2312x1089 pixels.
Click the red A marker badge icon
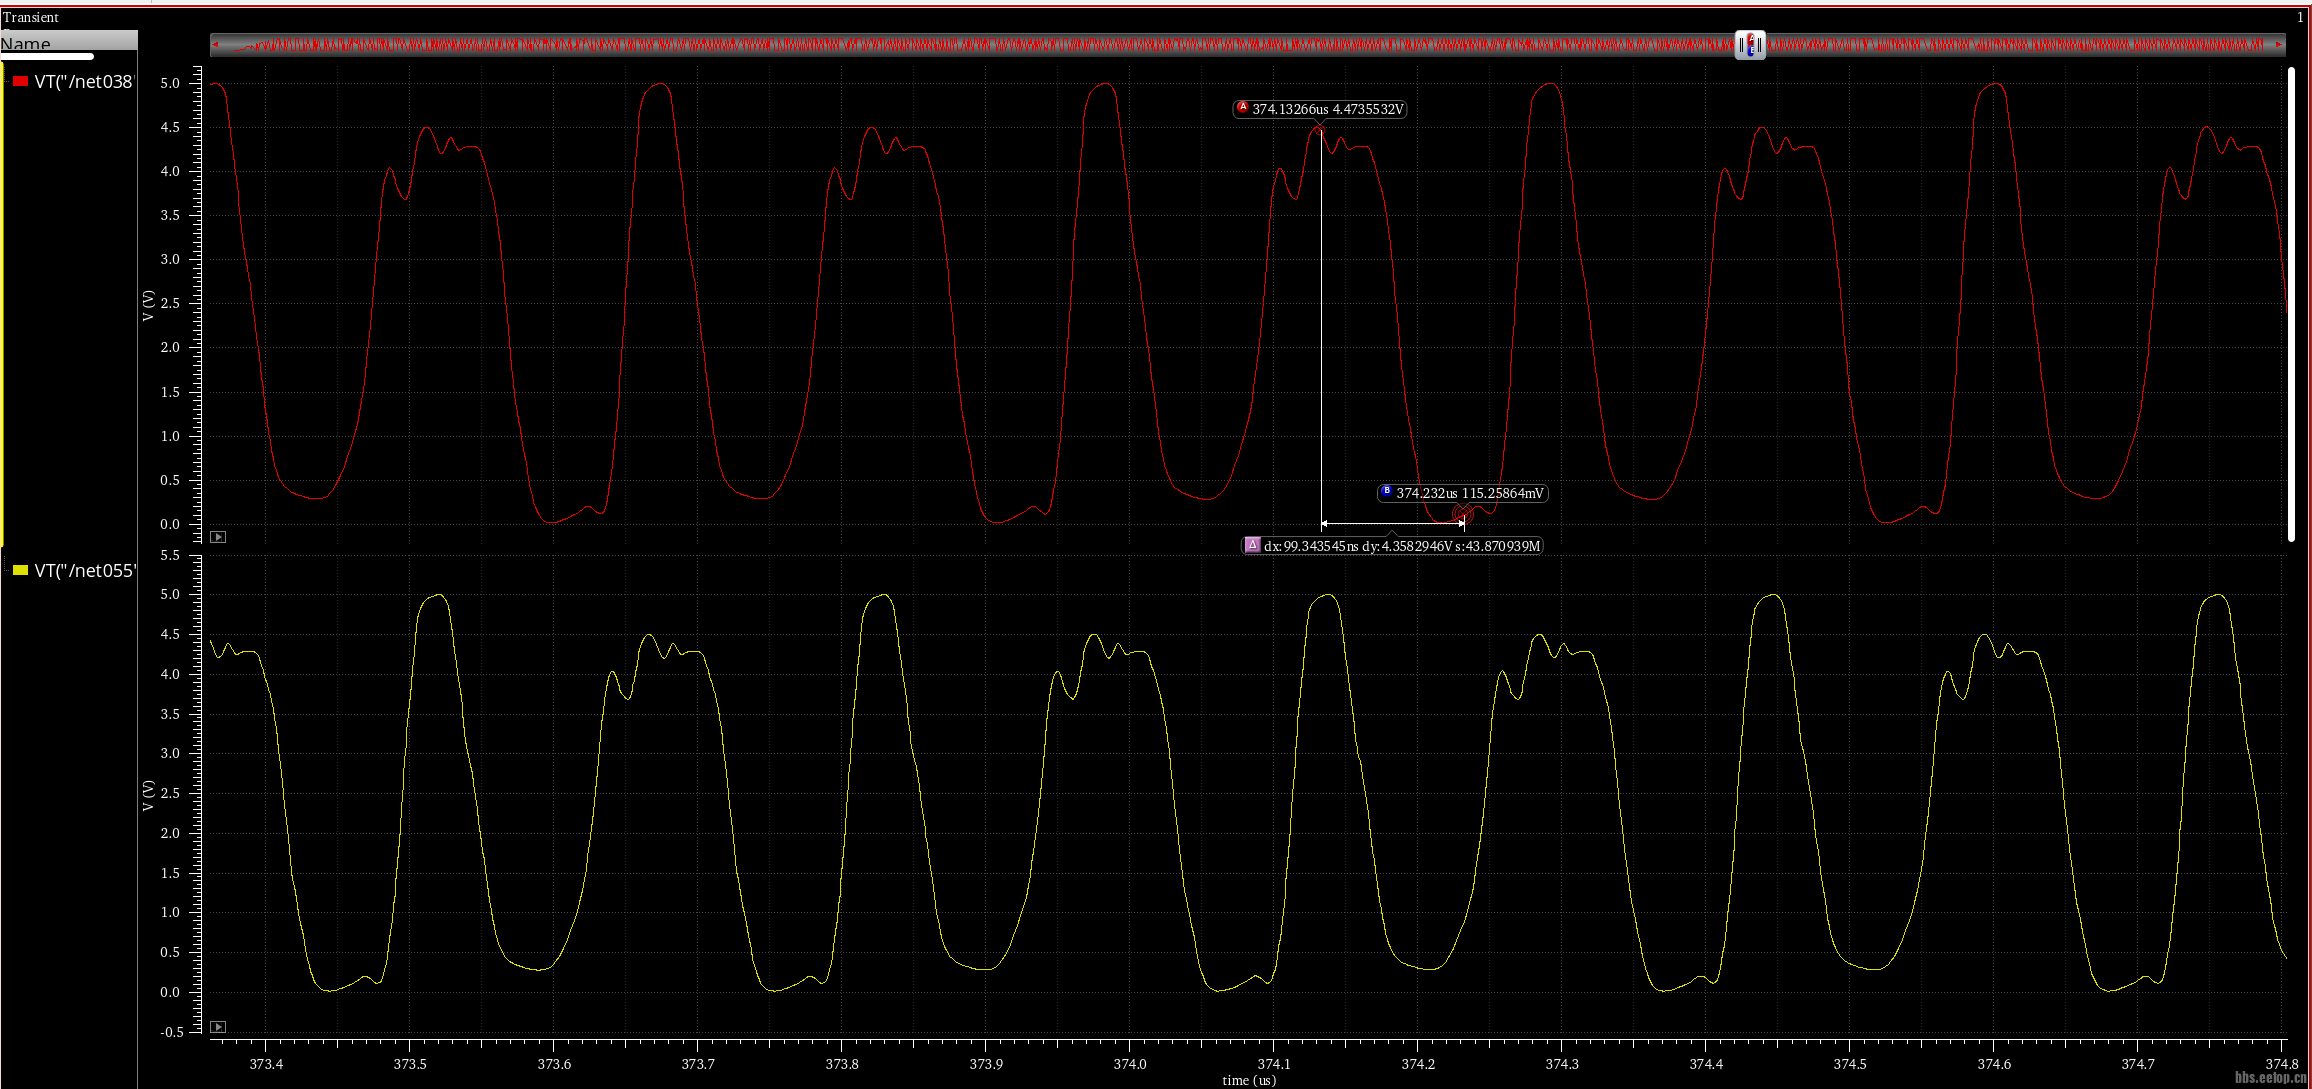pos(1243,107)
